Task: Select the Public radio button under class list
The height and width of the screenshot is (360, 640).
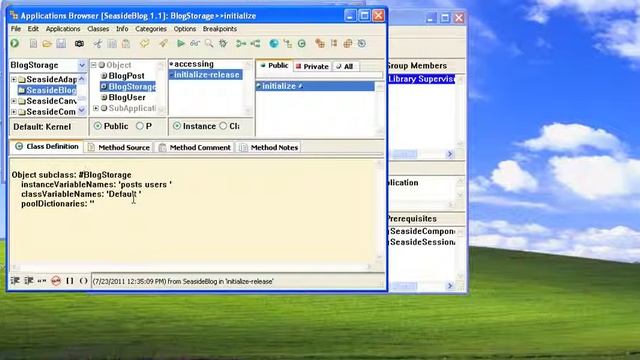Action: coord(98,126)
